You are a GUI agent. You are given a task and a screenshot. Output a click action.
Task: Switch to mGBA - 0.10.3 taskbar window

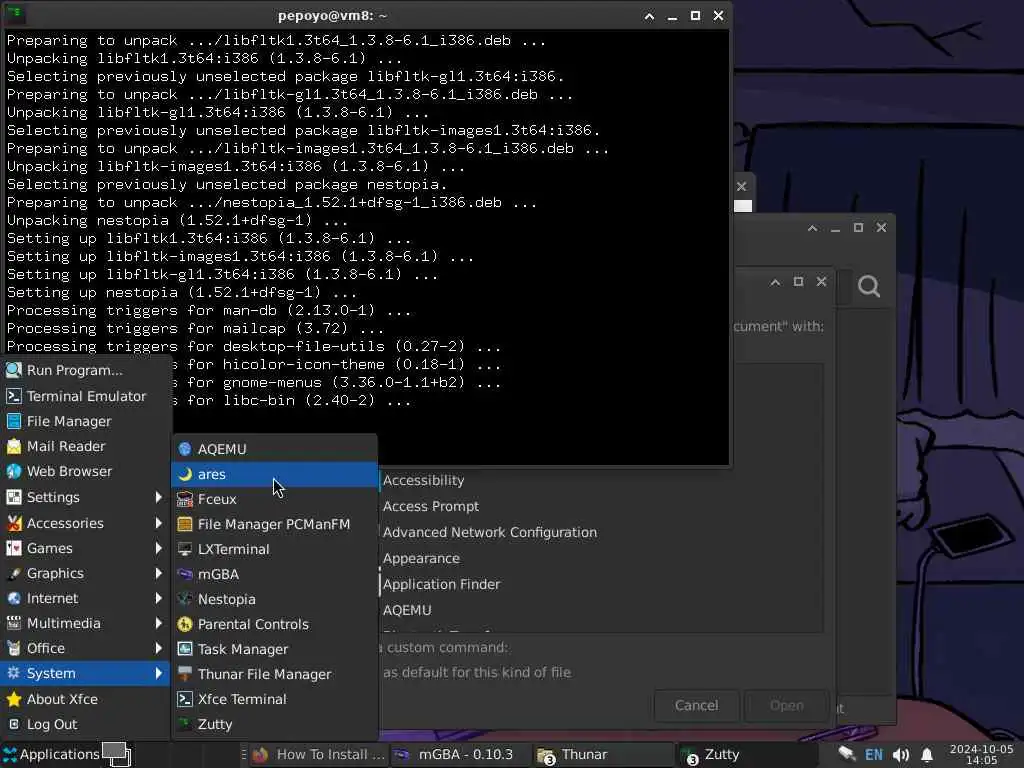click(x=459, y=754)
